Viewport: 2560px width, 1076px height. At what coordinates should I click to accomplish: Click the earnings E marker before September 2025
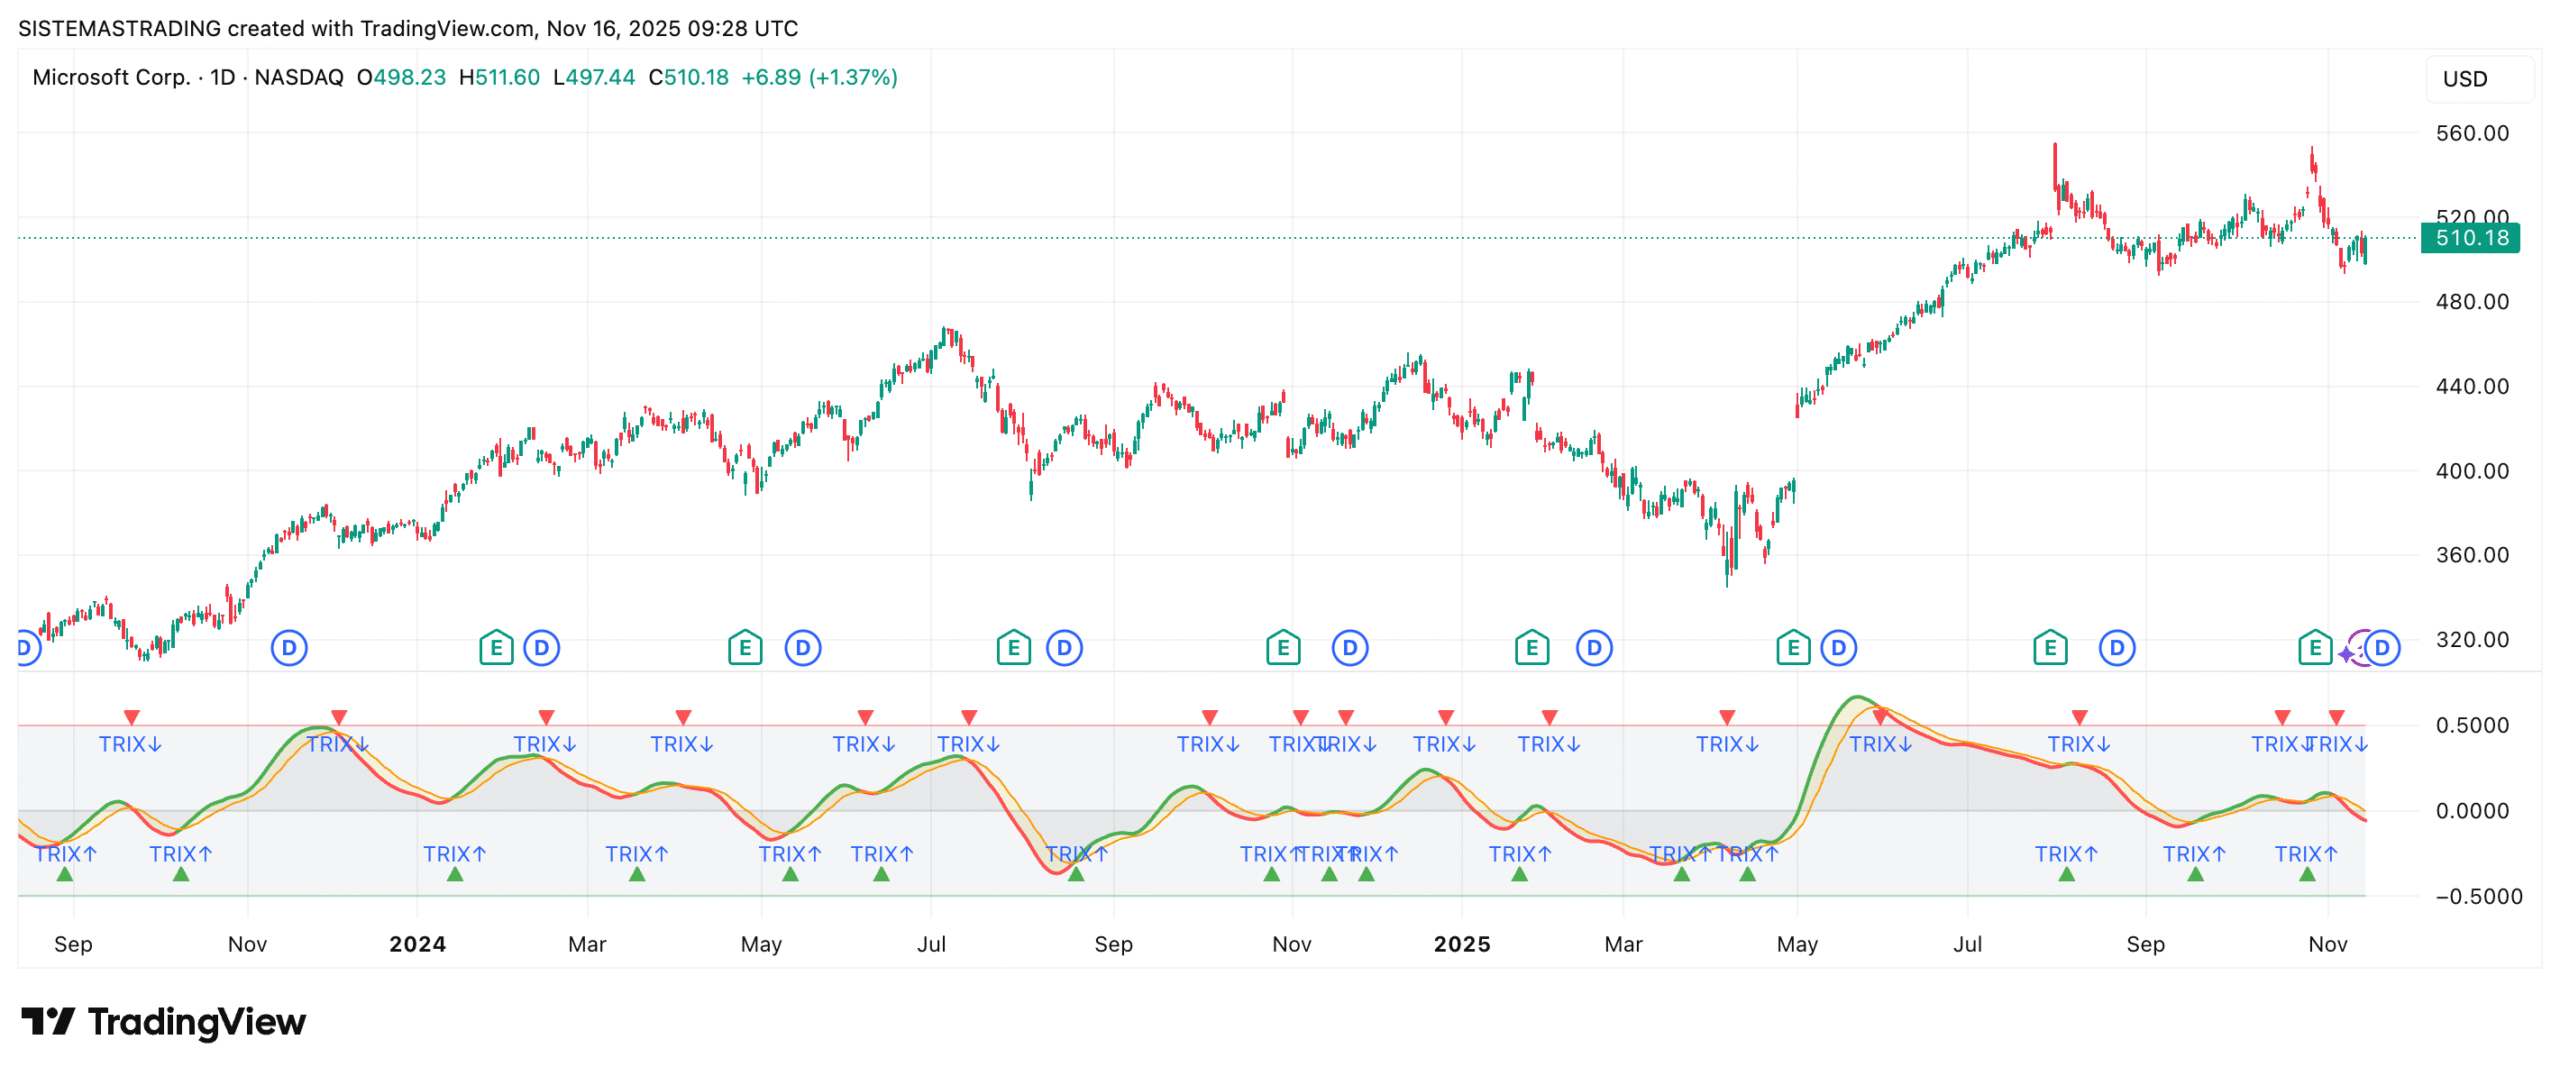(2048, 648)
